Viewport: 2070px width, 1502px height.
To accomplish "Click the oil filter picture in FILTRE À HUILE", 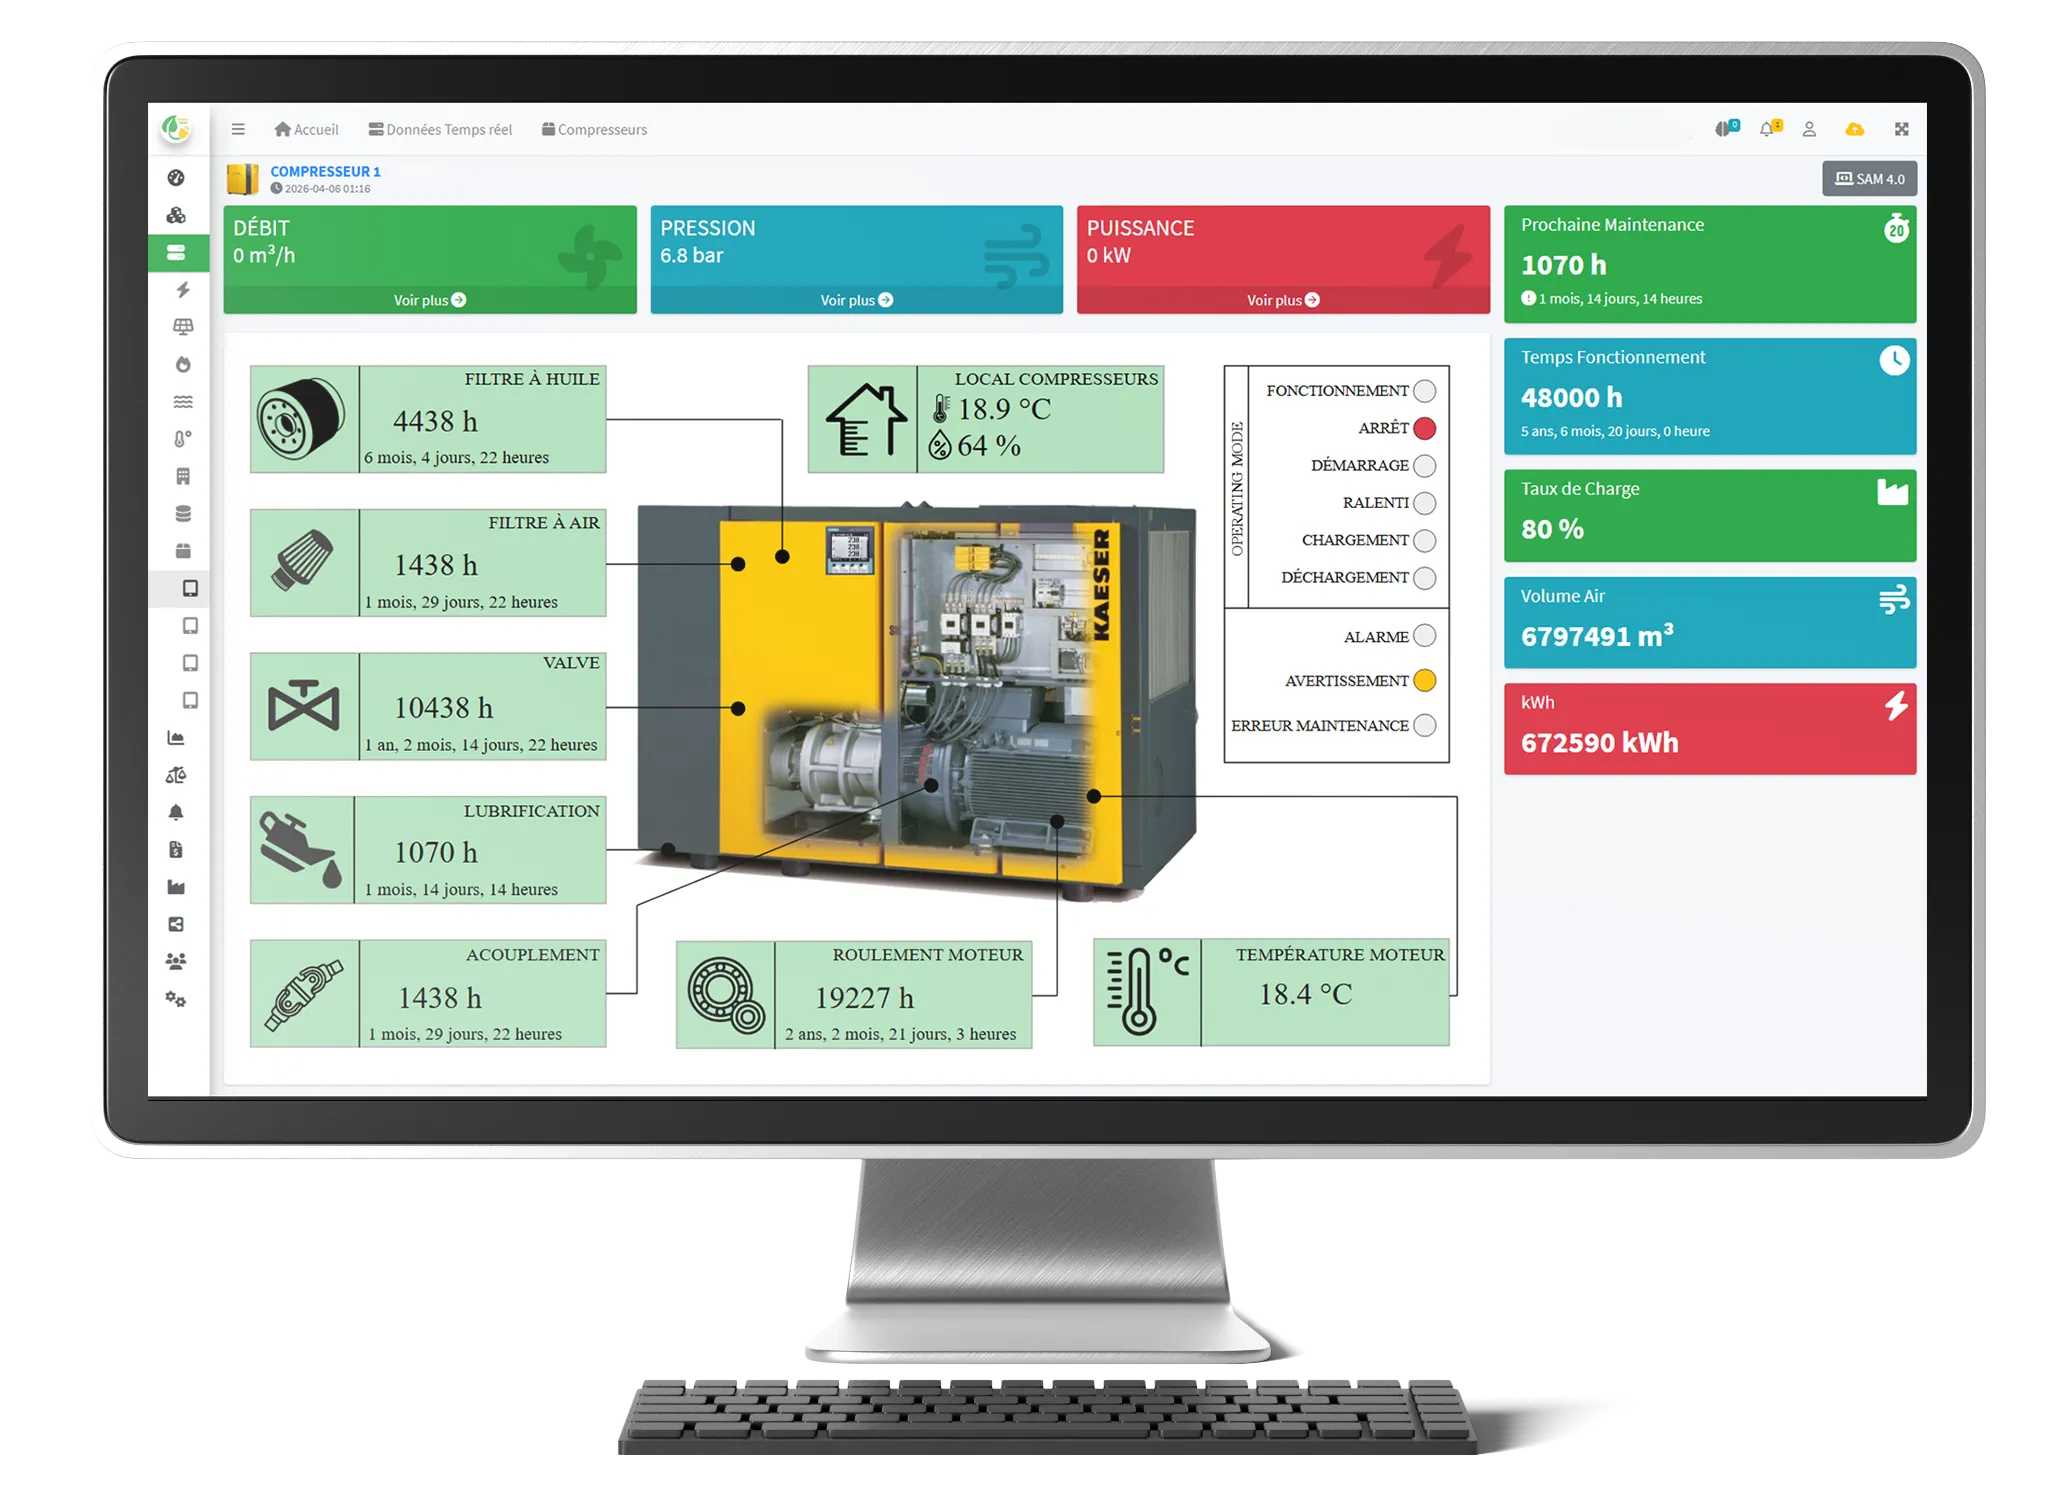I will click(302, 419).
